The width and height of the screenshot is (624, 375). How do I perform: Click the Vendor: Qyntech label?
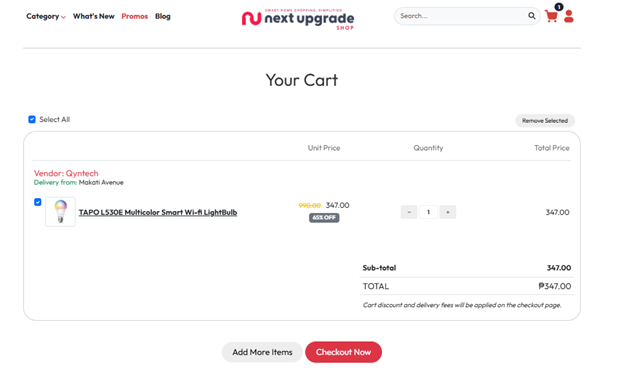pyautogui.click(x=66, y=173)
